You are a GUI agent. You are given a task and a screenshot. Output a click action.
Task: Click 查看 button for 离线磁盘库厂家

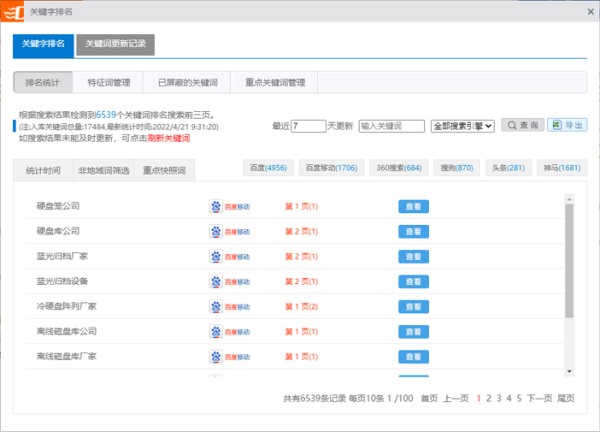click(413, 357)
